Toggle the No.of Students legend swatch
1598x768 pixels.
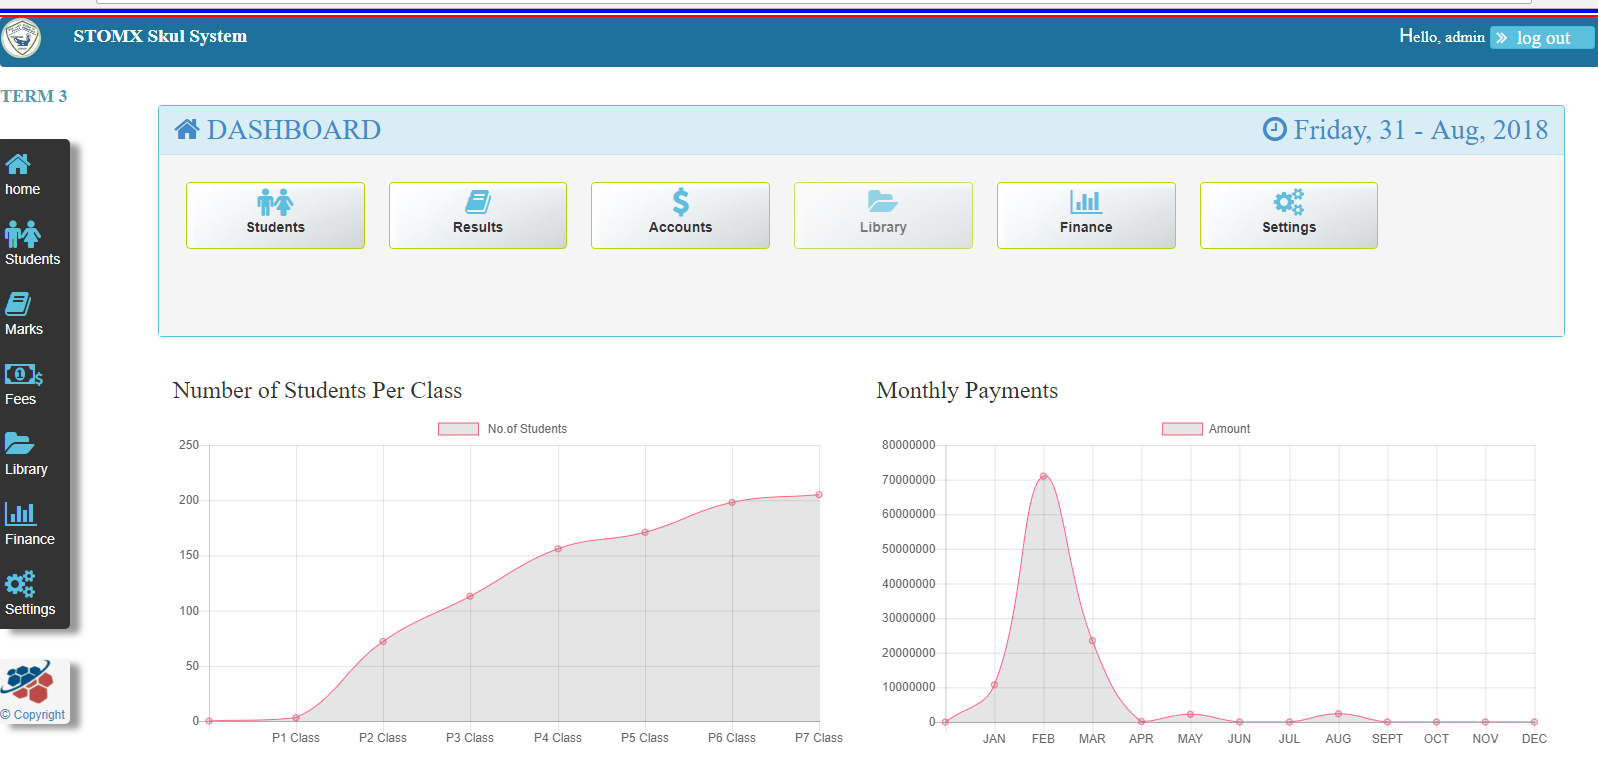click(458, 429)
